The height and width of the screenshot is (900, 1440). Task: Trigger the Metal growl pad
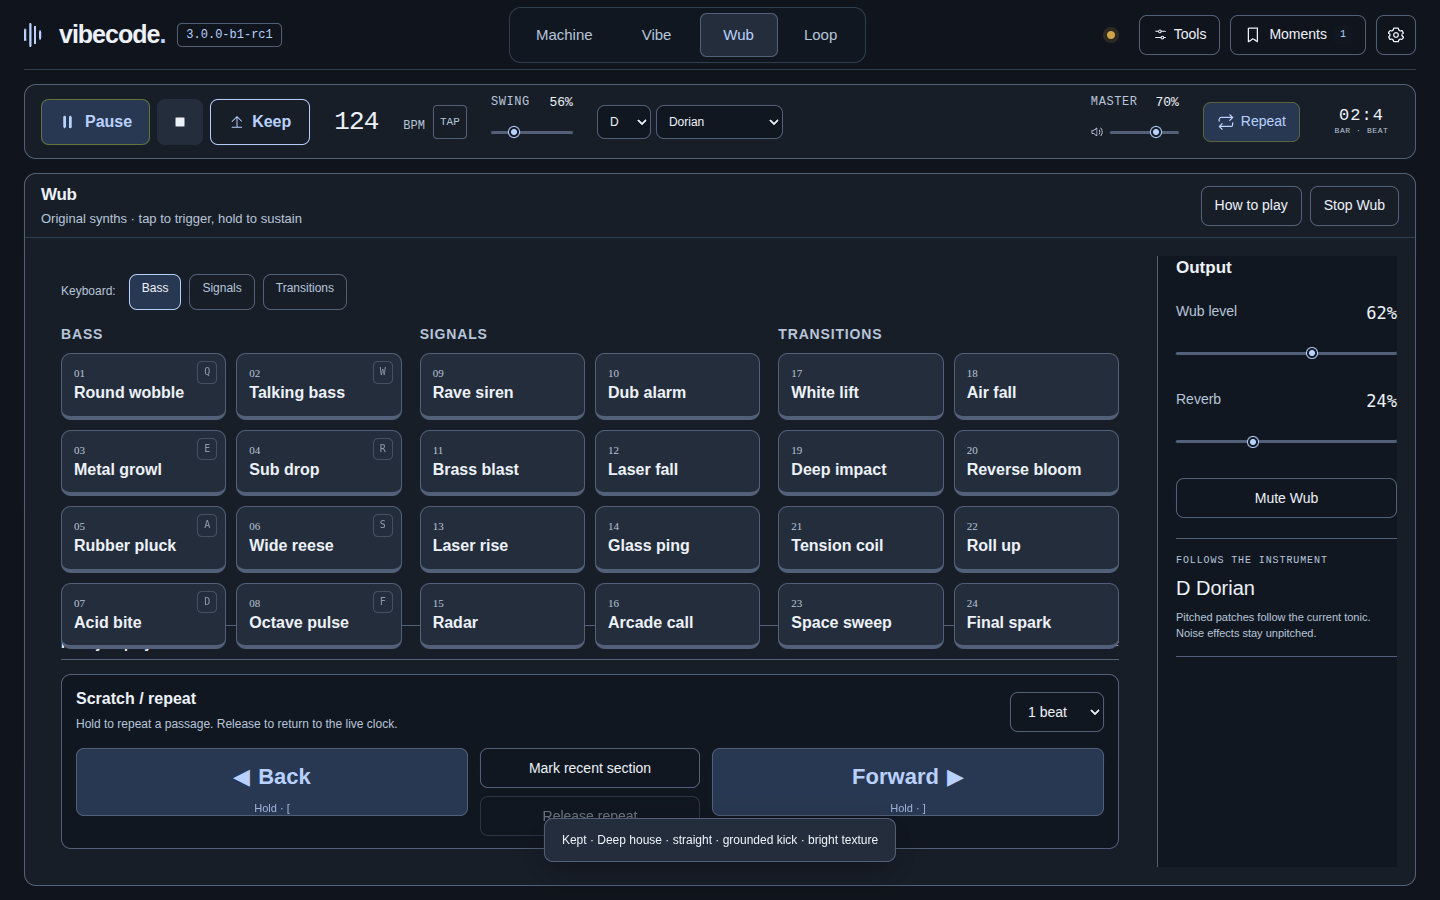coord(143,463)
